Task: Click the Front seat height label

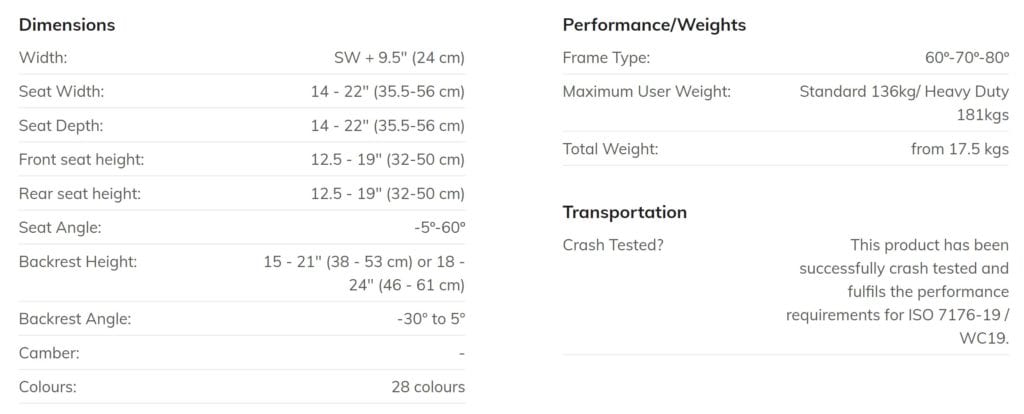Action: tap(81, 160)
